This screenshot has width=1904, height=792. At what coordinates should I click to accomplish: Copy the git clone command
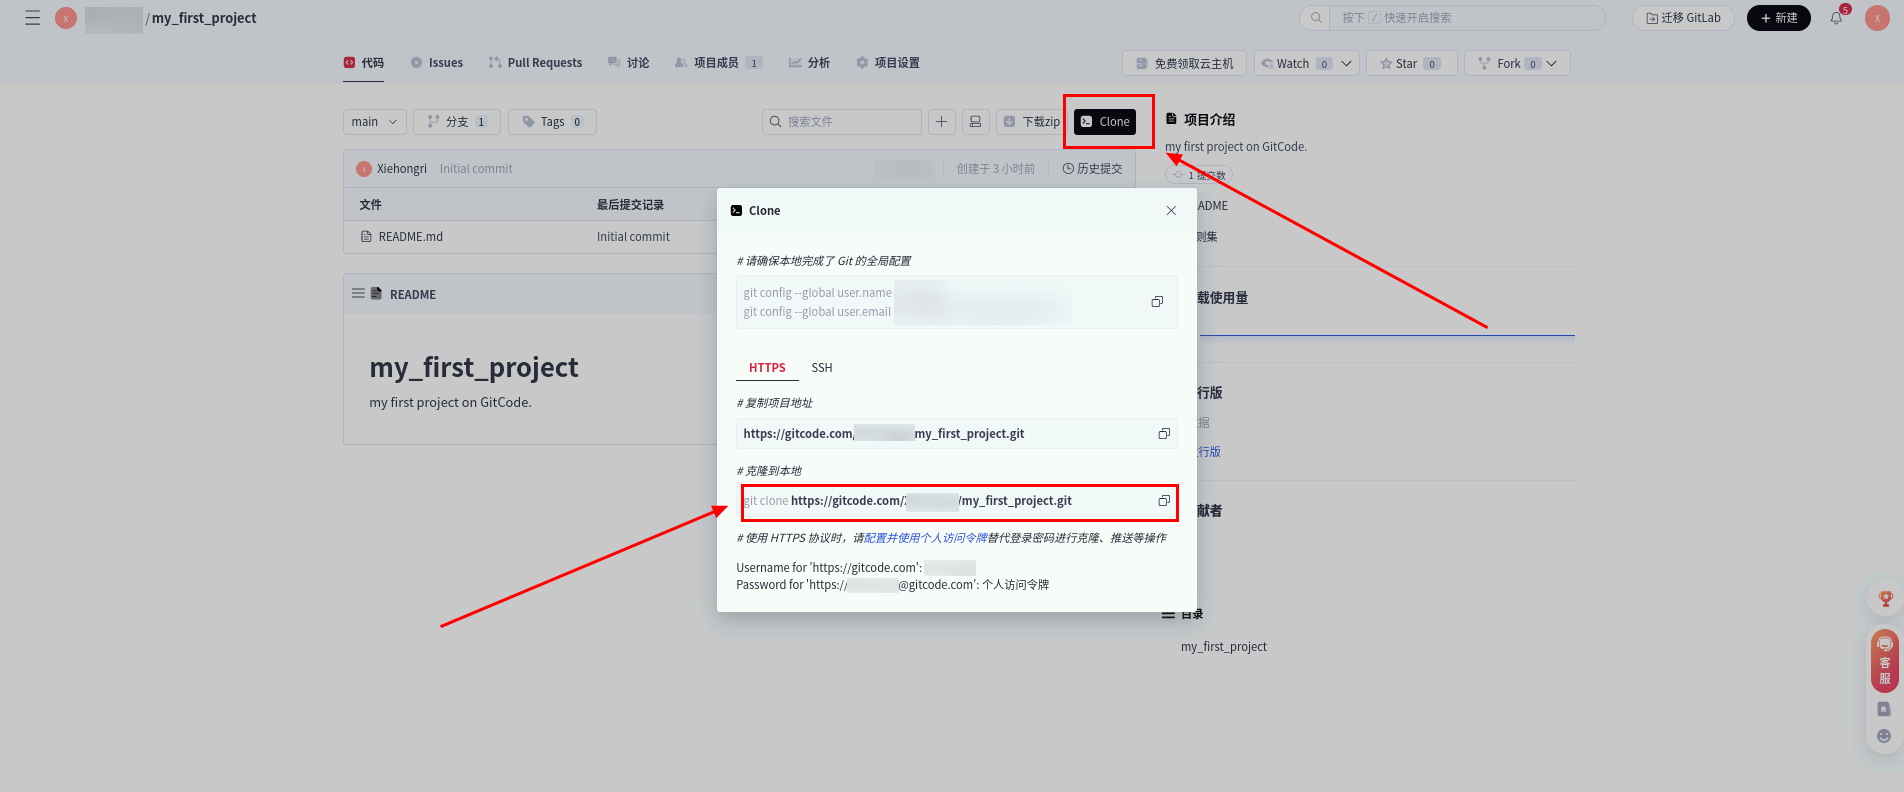[x=1164, y=501]
